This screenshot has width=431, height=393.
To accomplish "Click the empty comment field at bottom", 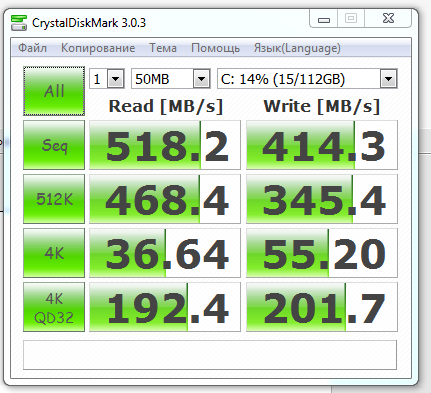I will pyautogui.click(x=210, y=355).
